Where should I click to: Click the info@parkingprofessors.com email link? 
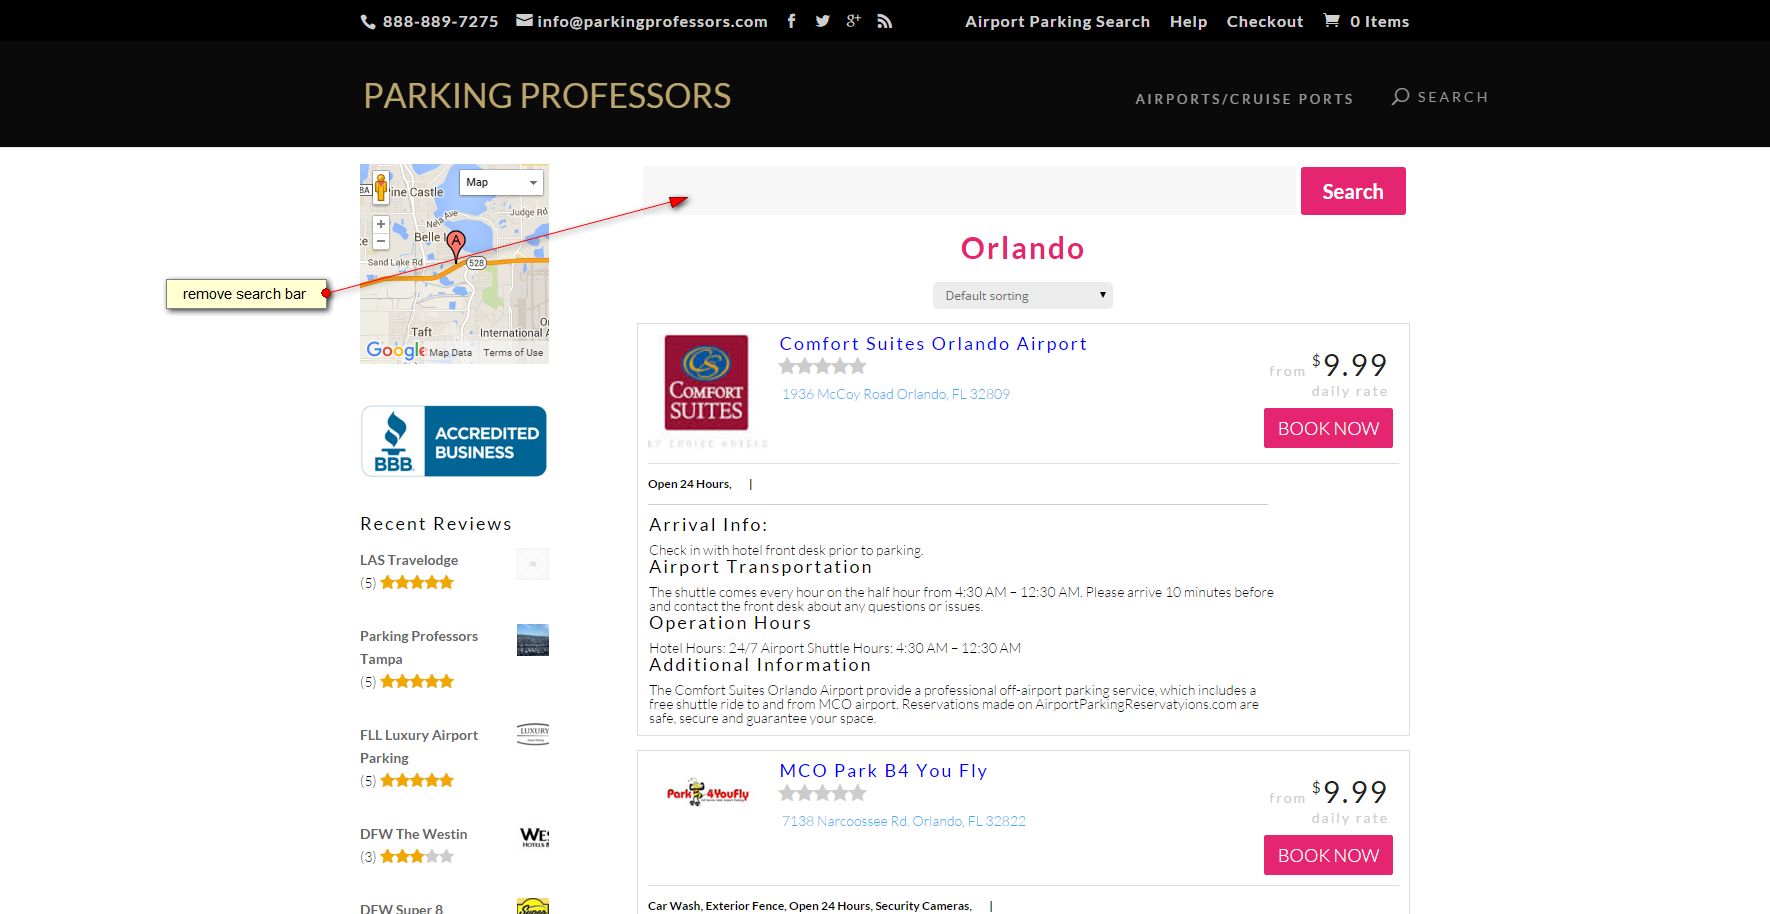click(652, 22)
